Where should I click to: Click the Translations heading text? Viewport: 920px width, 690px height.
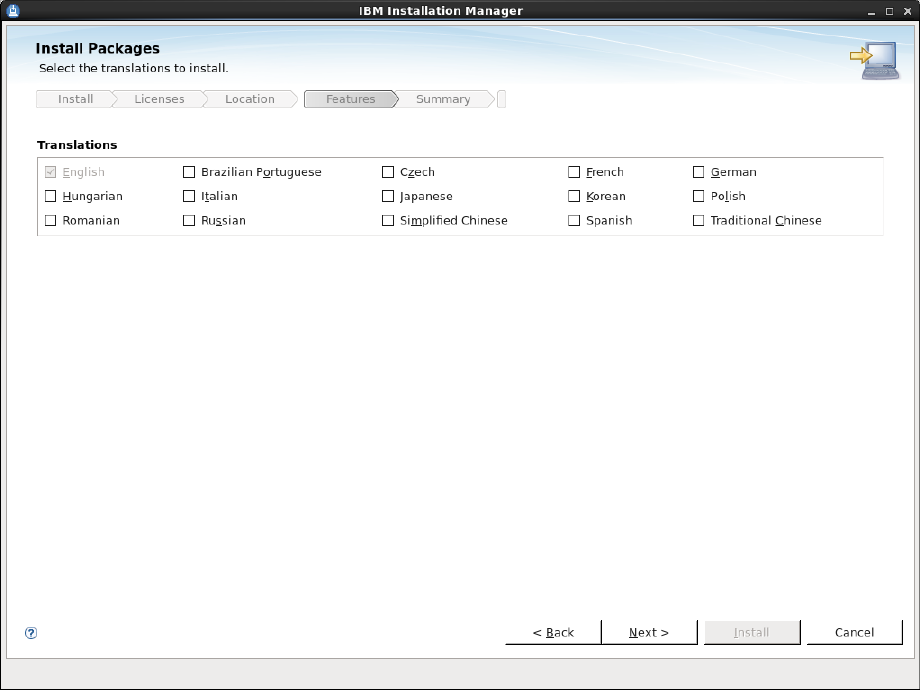pos(77,145)
